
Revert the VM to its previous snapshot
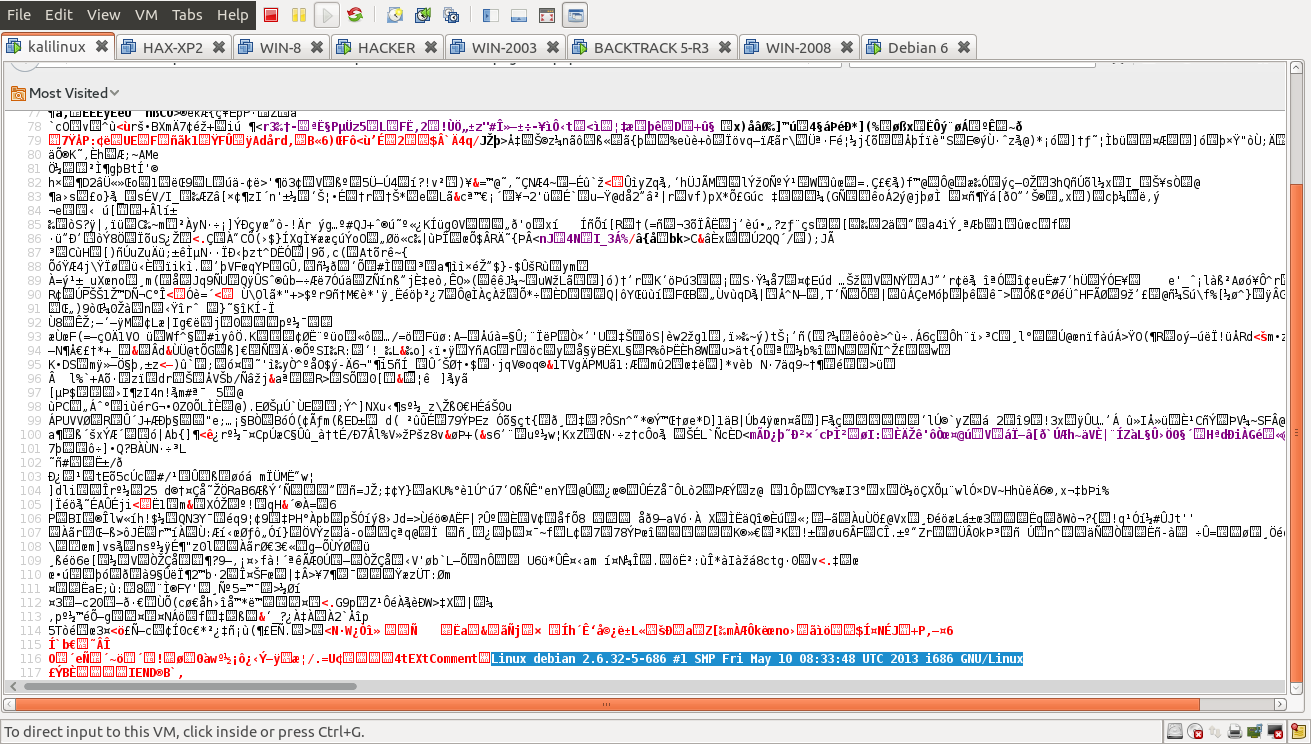click(423, 15)
